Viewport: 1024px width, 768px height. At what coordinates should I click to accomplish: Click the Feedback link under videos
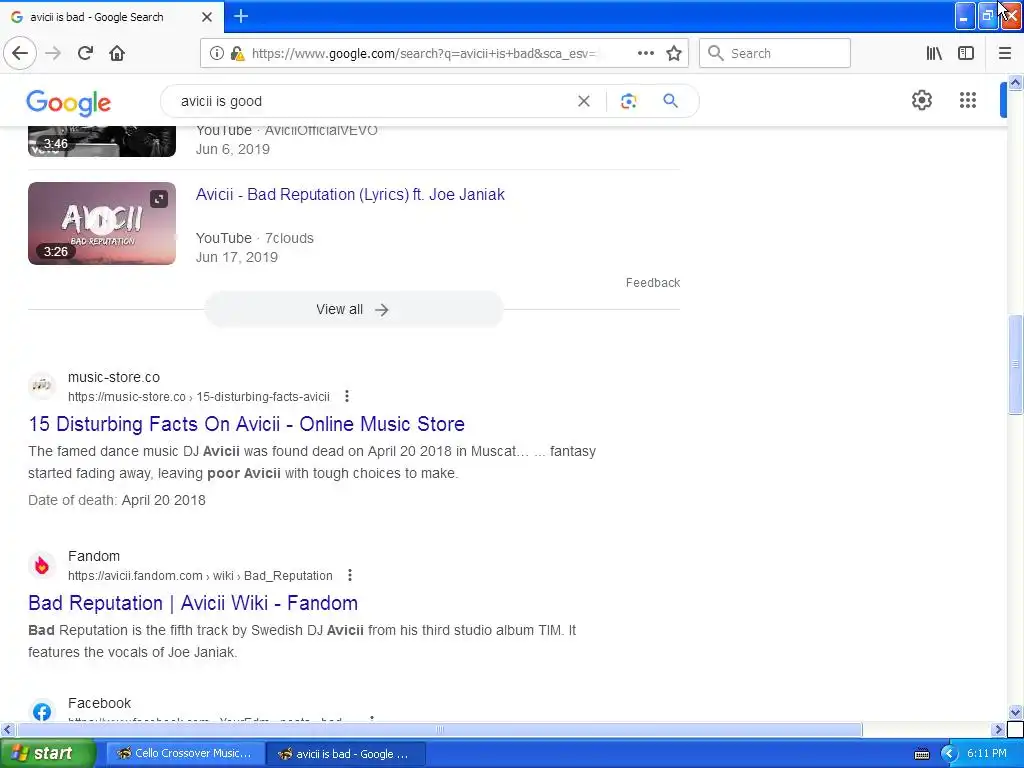(652, 283)
